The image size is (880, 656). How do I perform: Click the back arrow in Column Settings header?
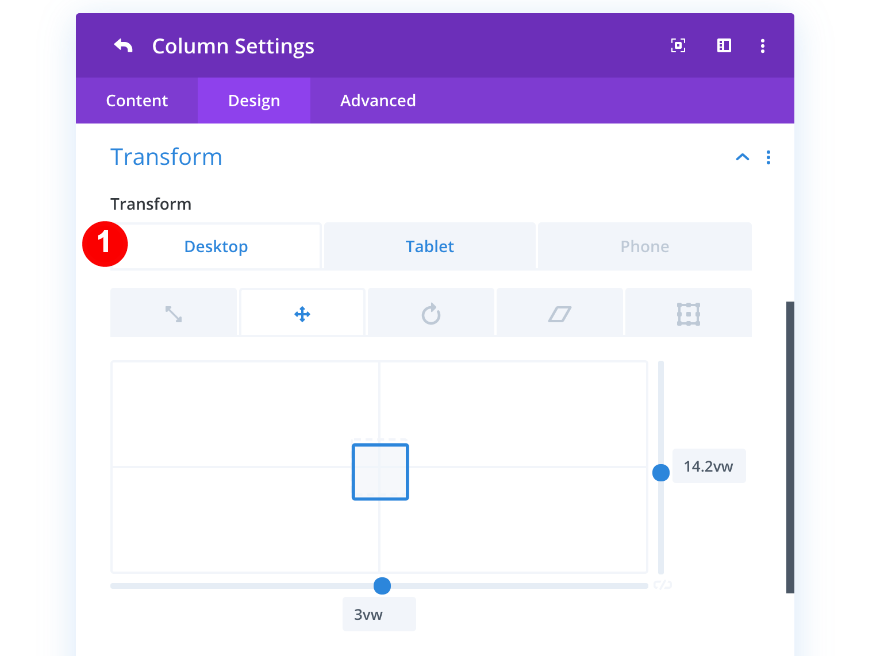pyautogui.click(x=123, y=46)
